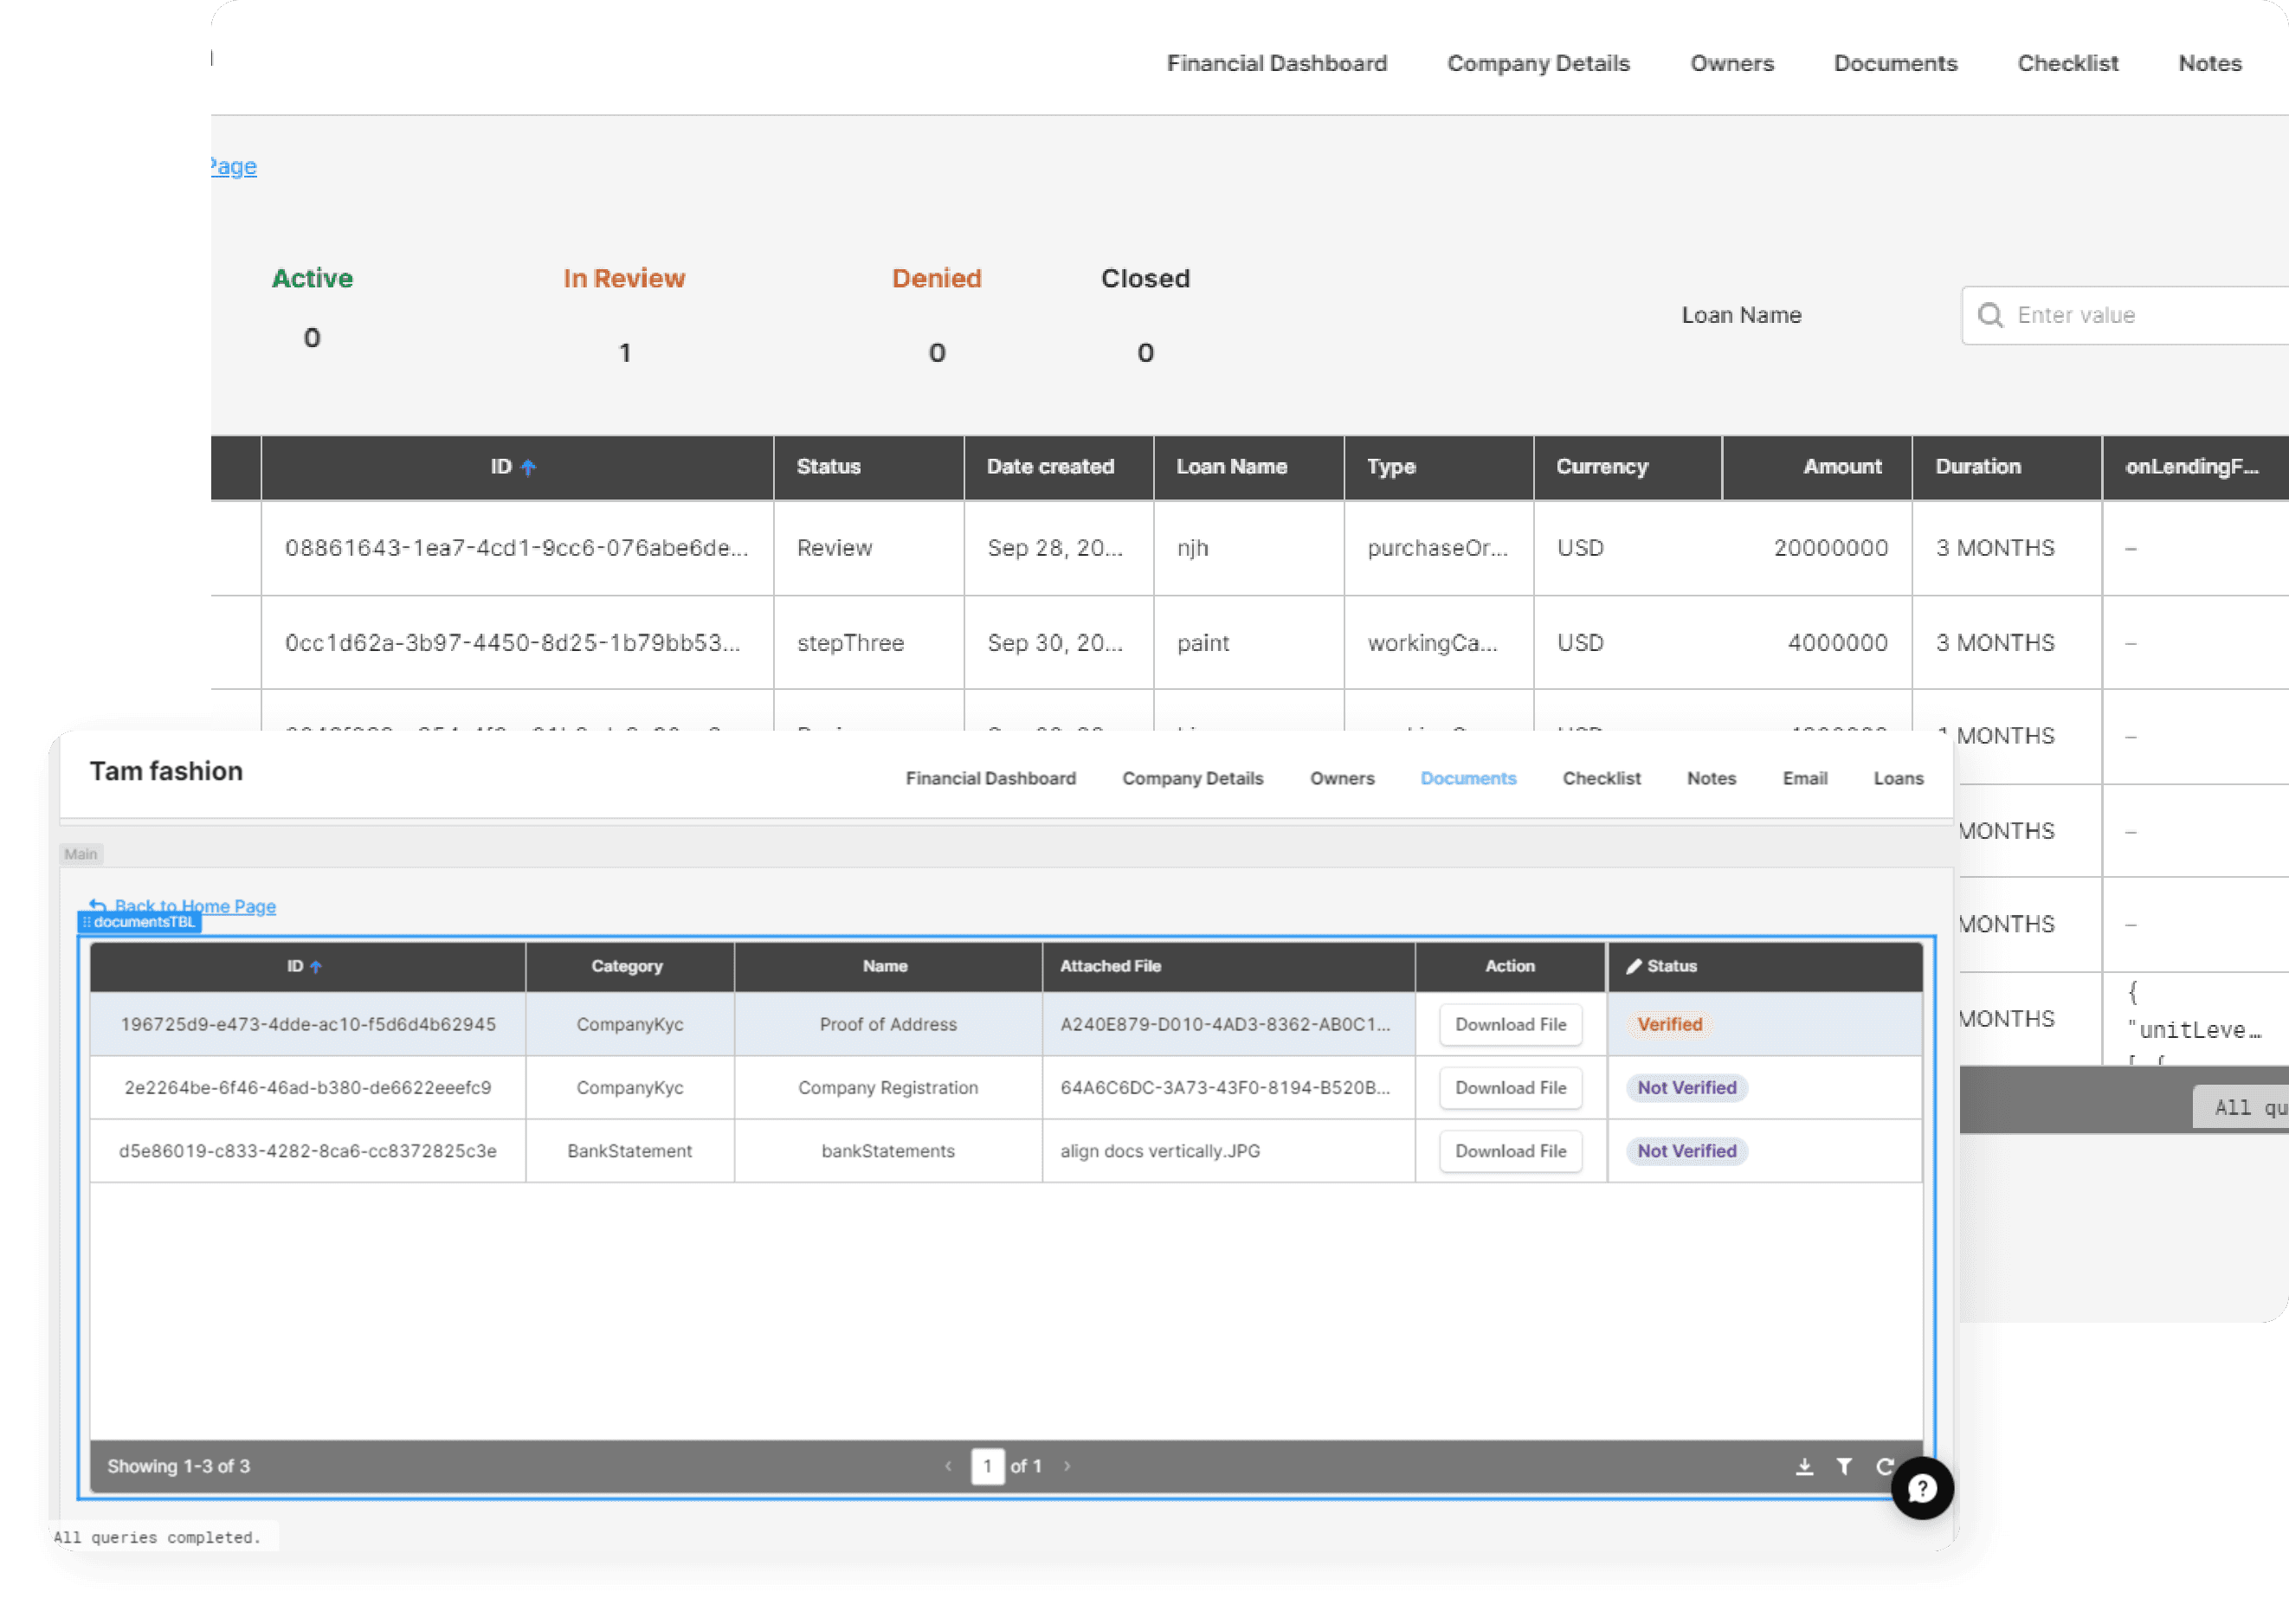Download documents table data icon
Image resolution: width=2289 pixels, height=1624 pixels.
1803,1466
